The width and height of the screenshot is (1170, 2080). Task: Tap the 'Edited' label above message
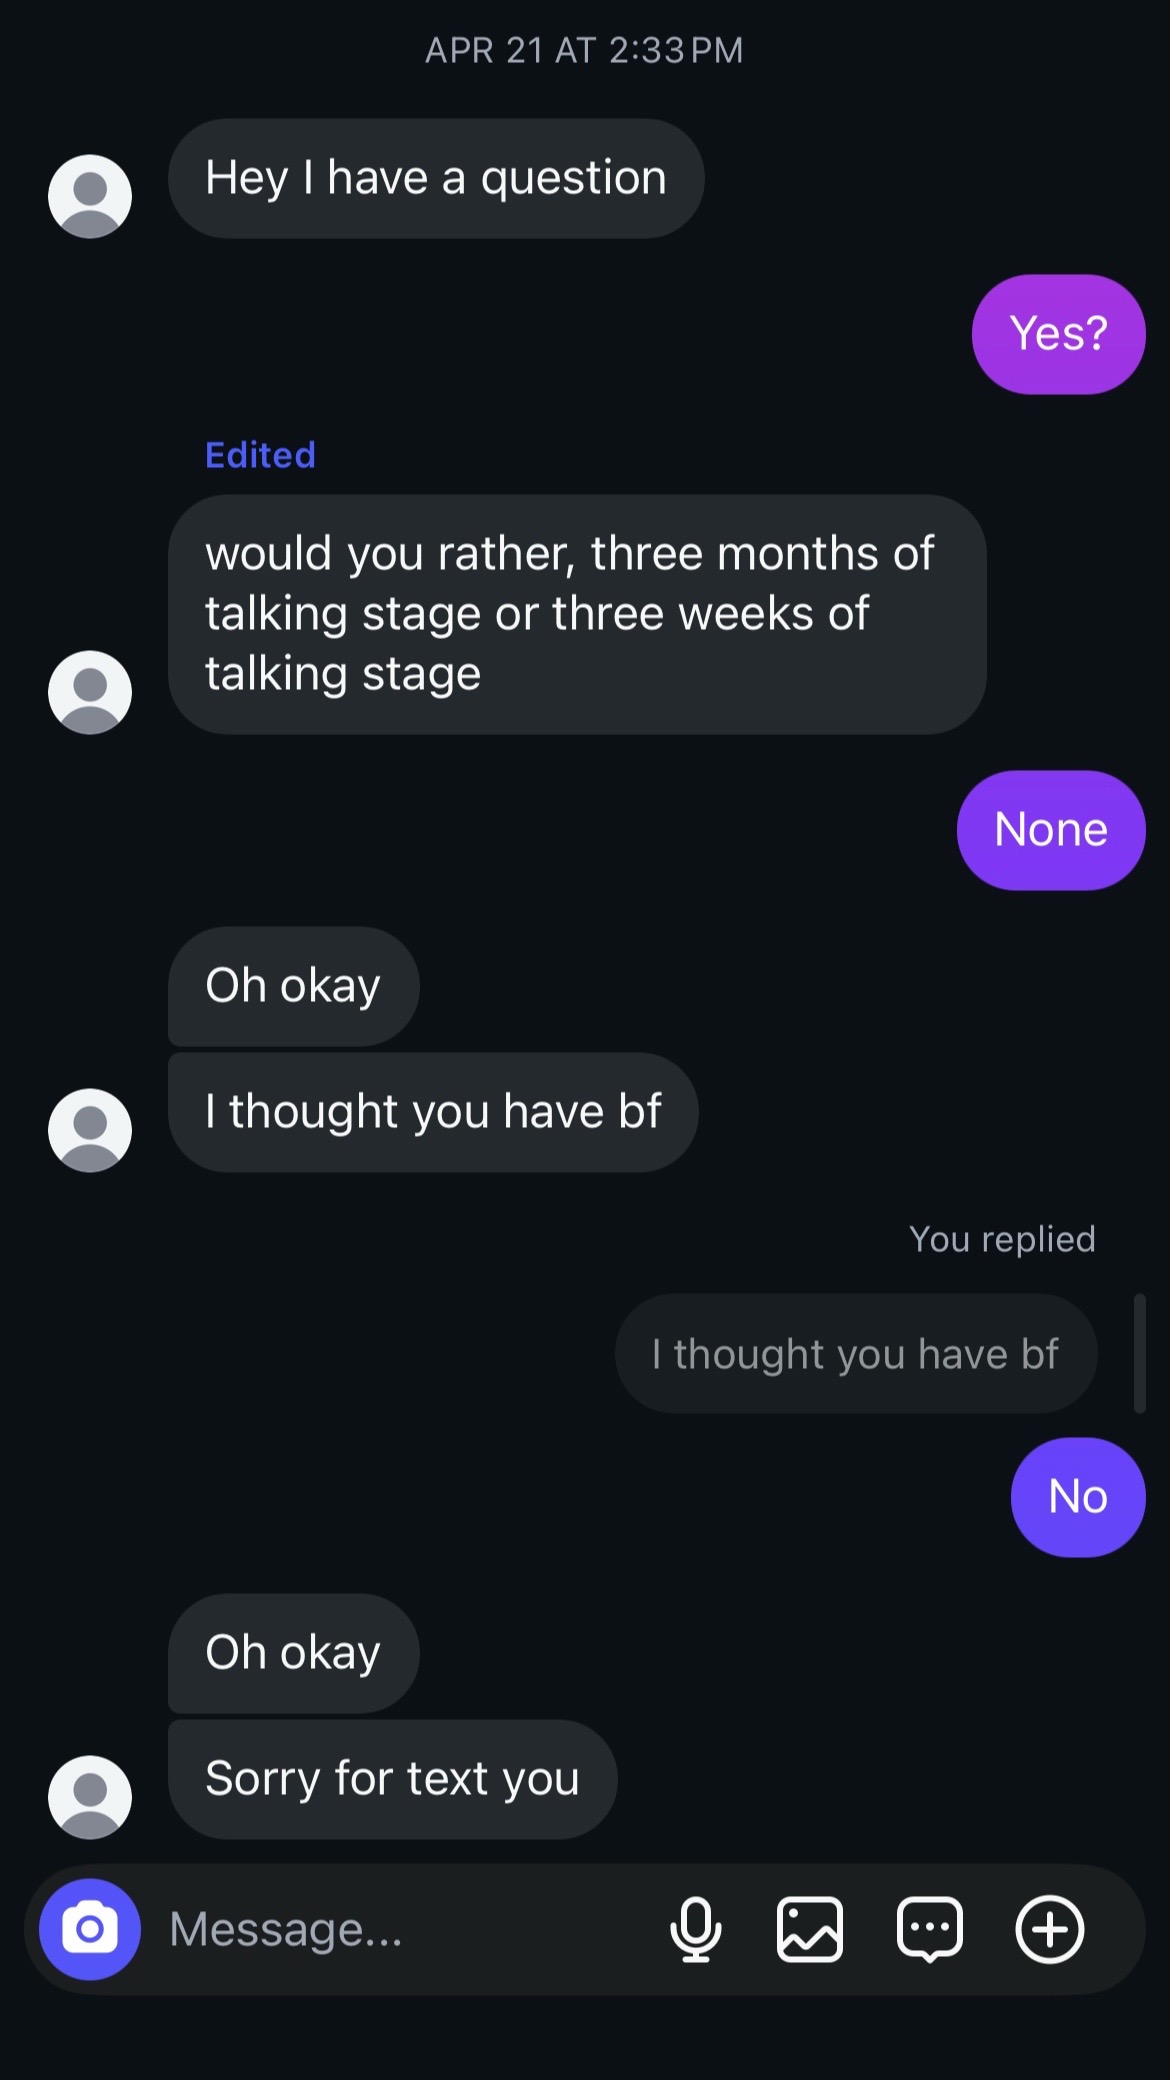click(260, 455)
